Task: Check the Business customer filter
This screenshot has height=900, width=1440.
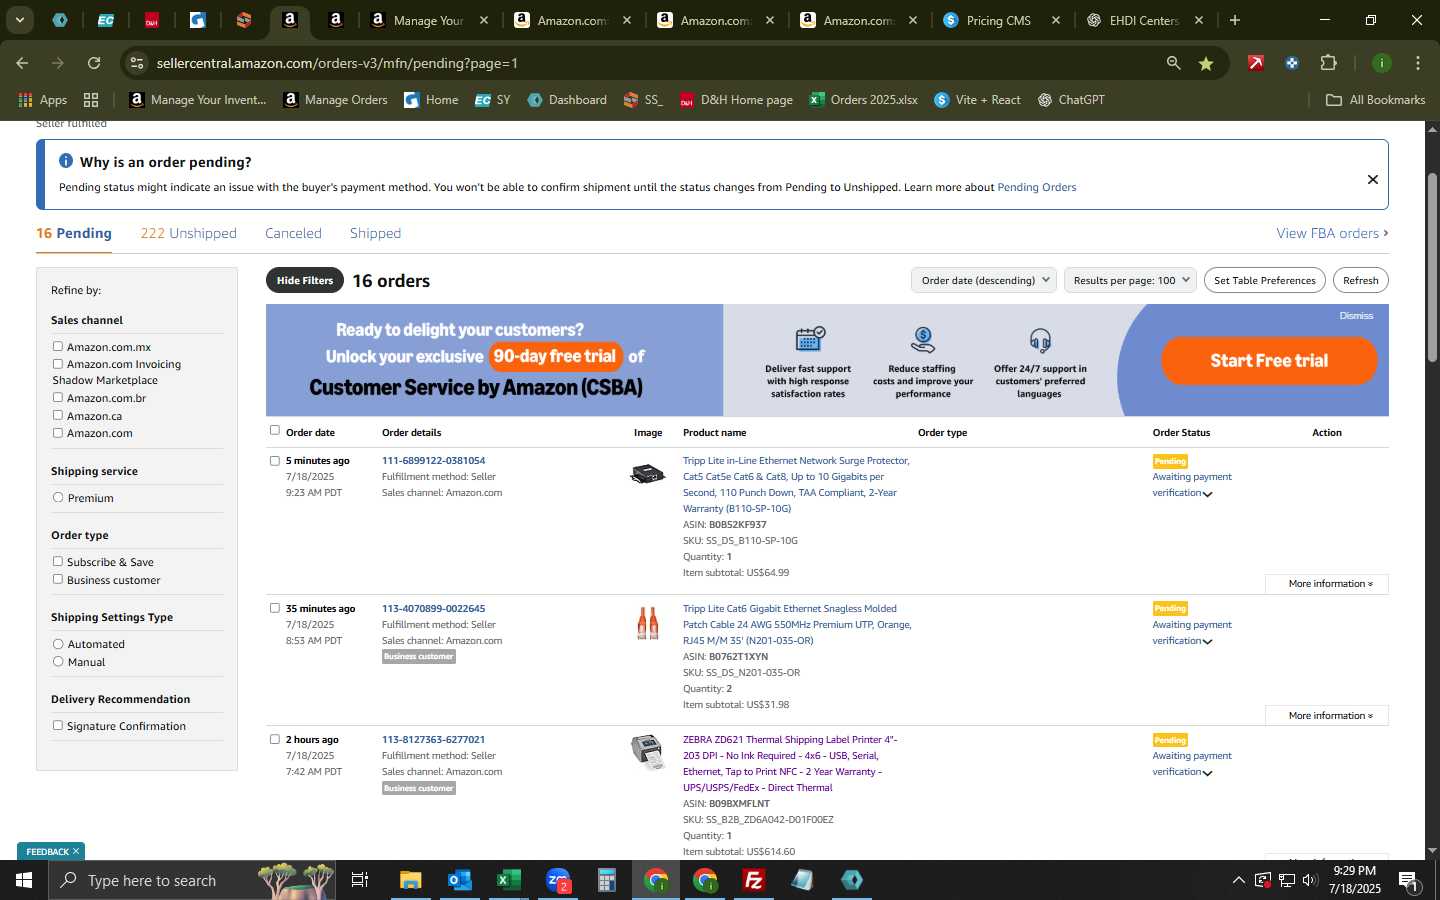Action: click(x=58, y=579)
